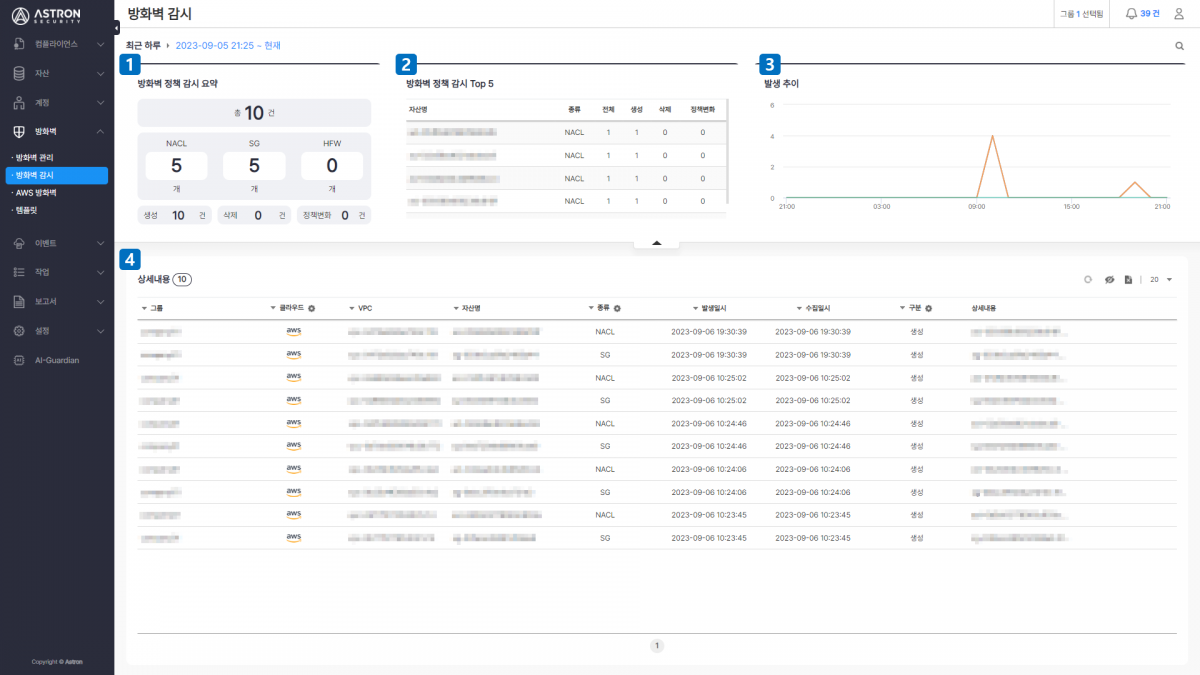
Task: Click the chart peak near 09:00
Action: click(x=991, y=136)
